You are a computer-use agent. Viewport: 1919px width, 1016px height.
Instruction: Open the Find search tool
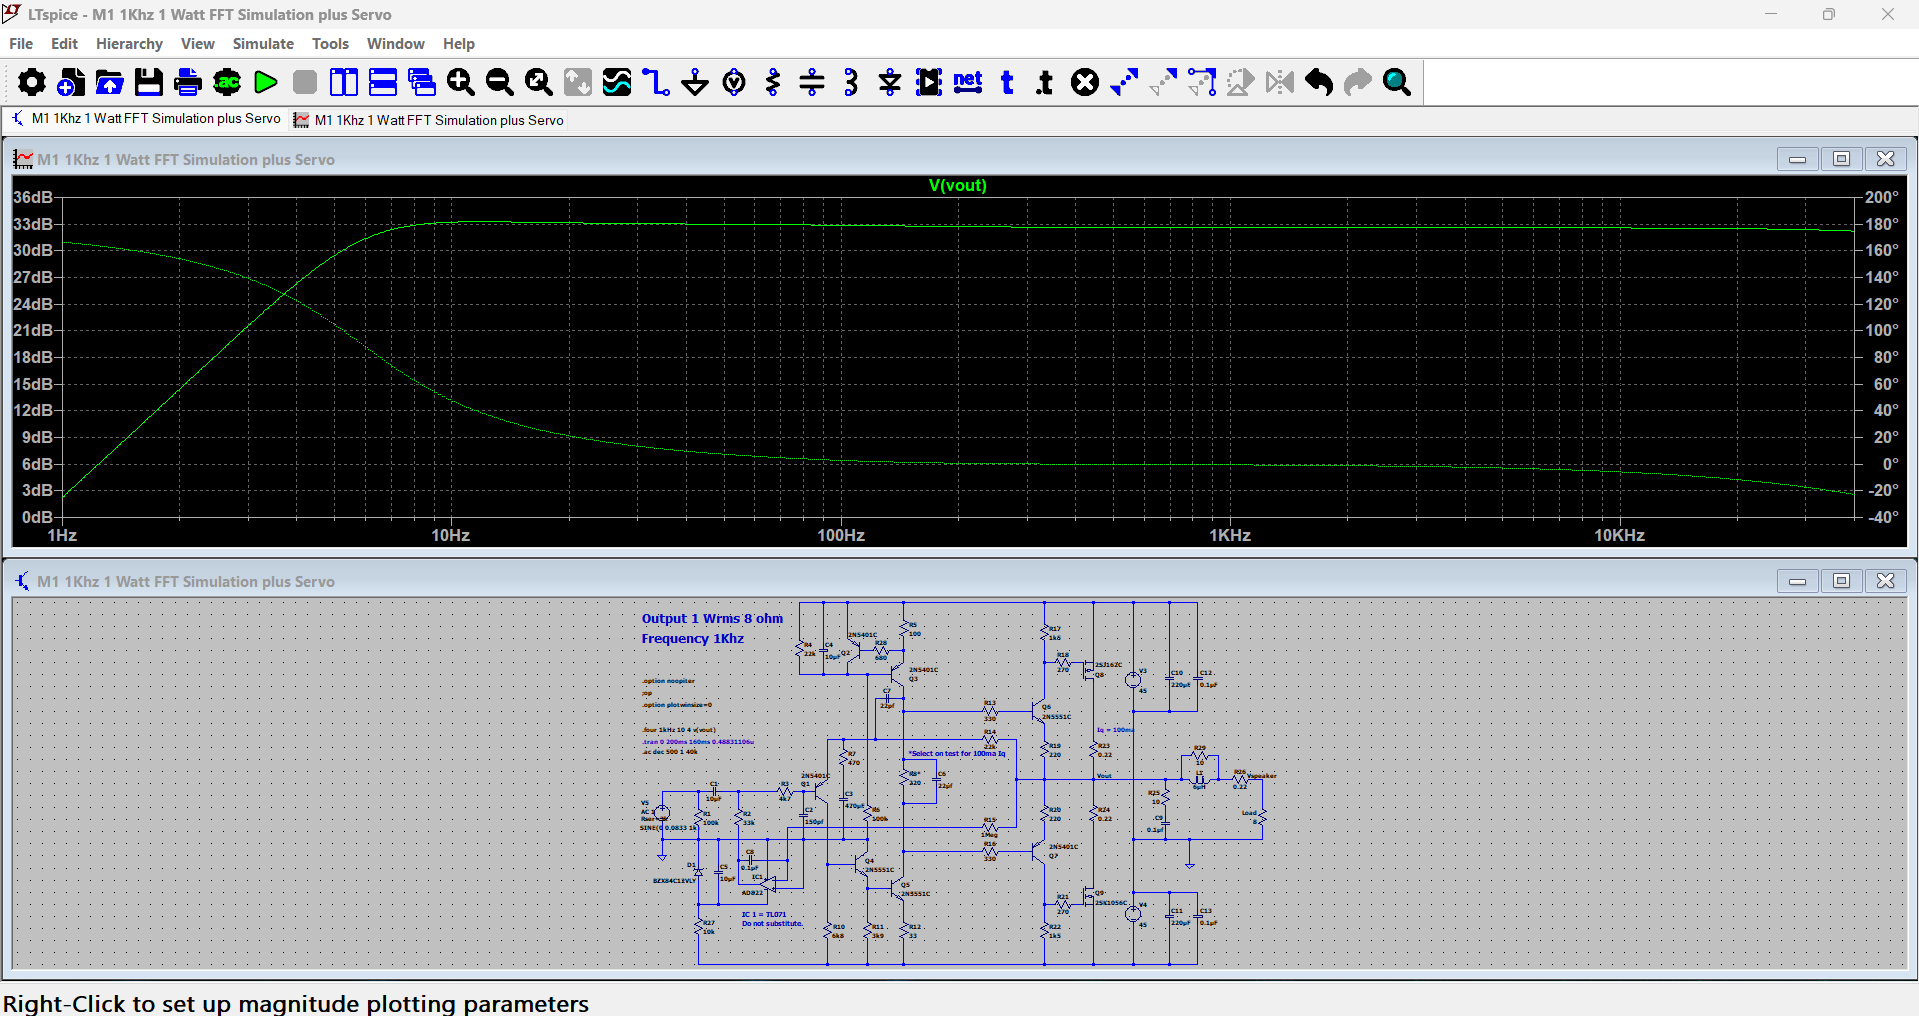[1397, 82]
